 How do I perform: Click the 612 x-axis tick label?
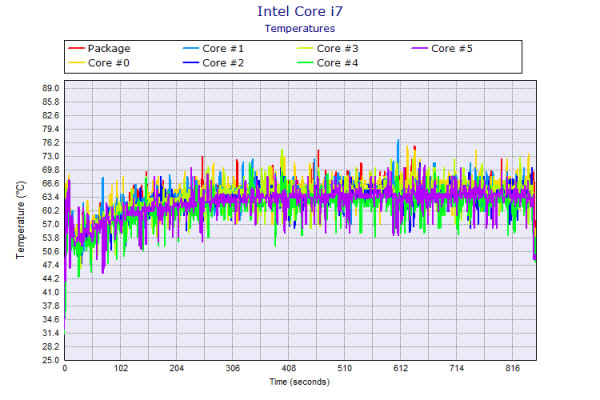click(x=401, y=368)
